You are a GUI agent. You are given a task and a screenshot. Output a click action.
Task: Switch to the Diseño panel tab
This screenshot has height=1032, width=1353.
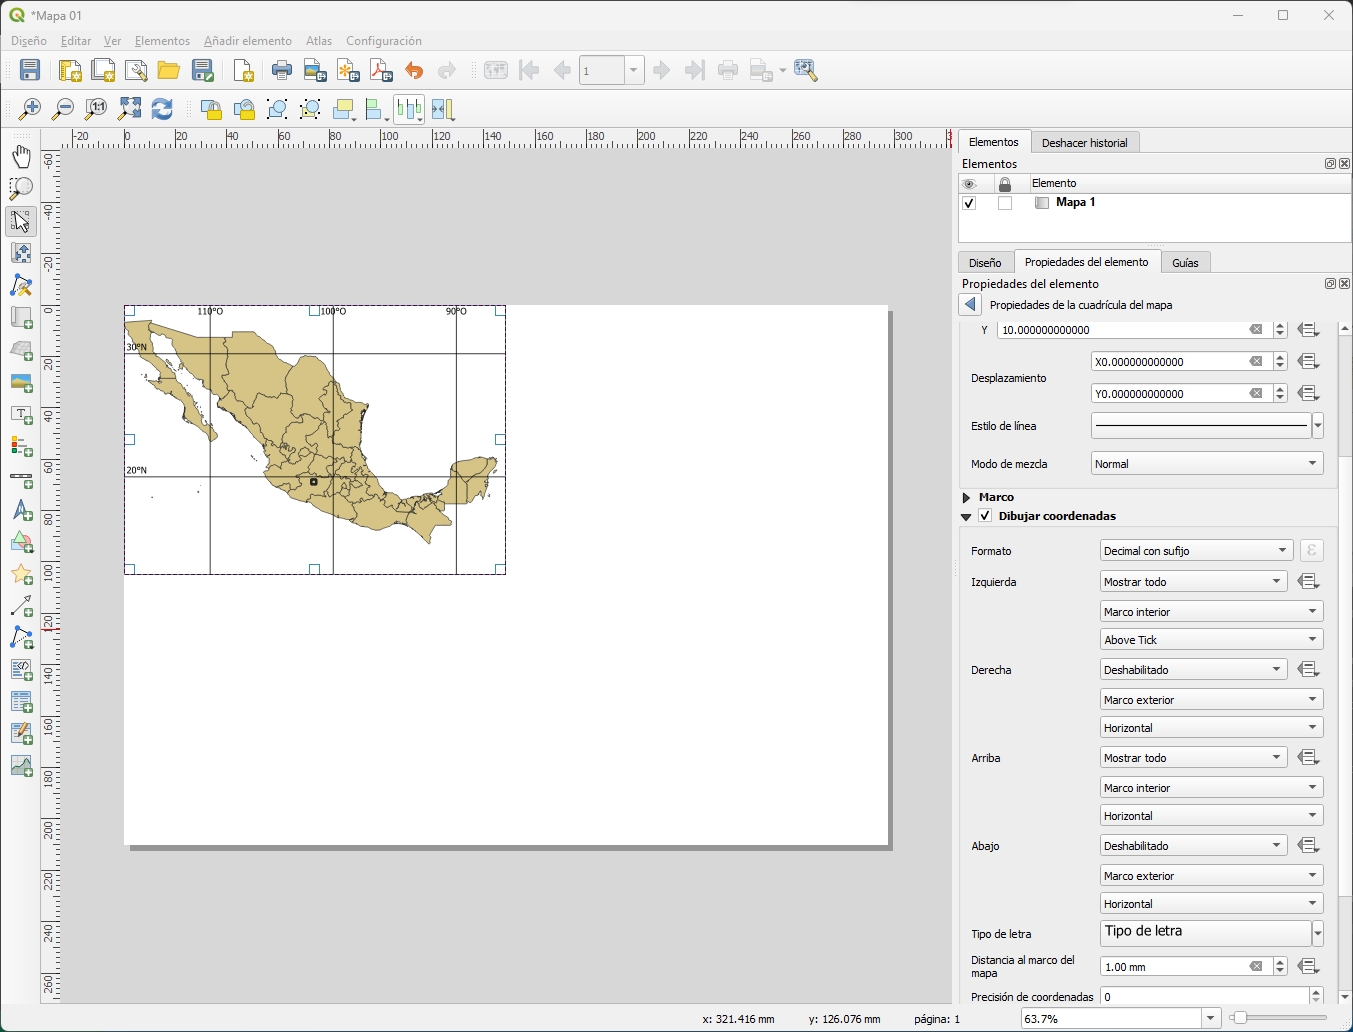985,263
